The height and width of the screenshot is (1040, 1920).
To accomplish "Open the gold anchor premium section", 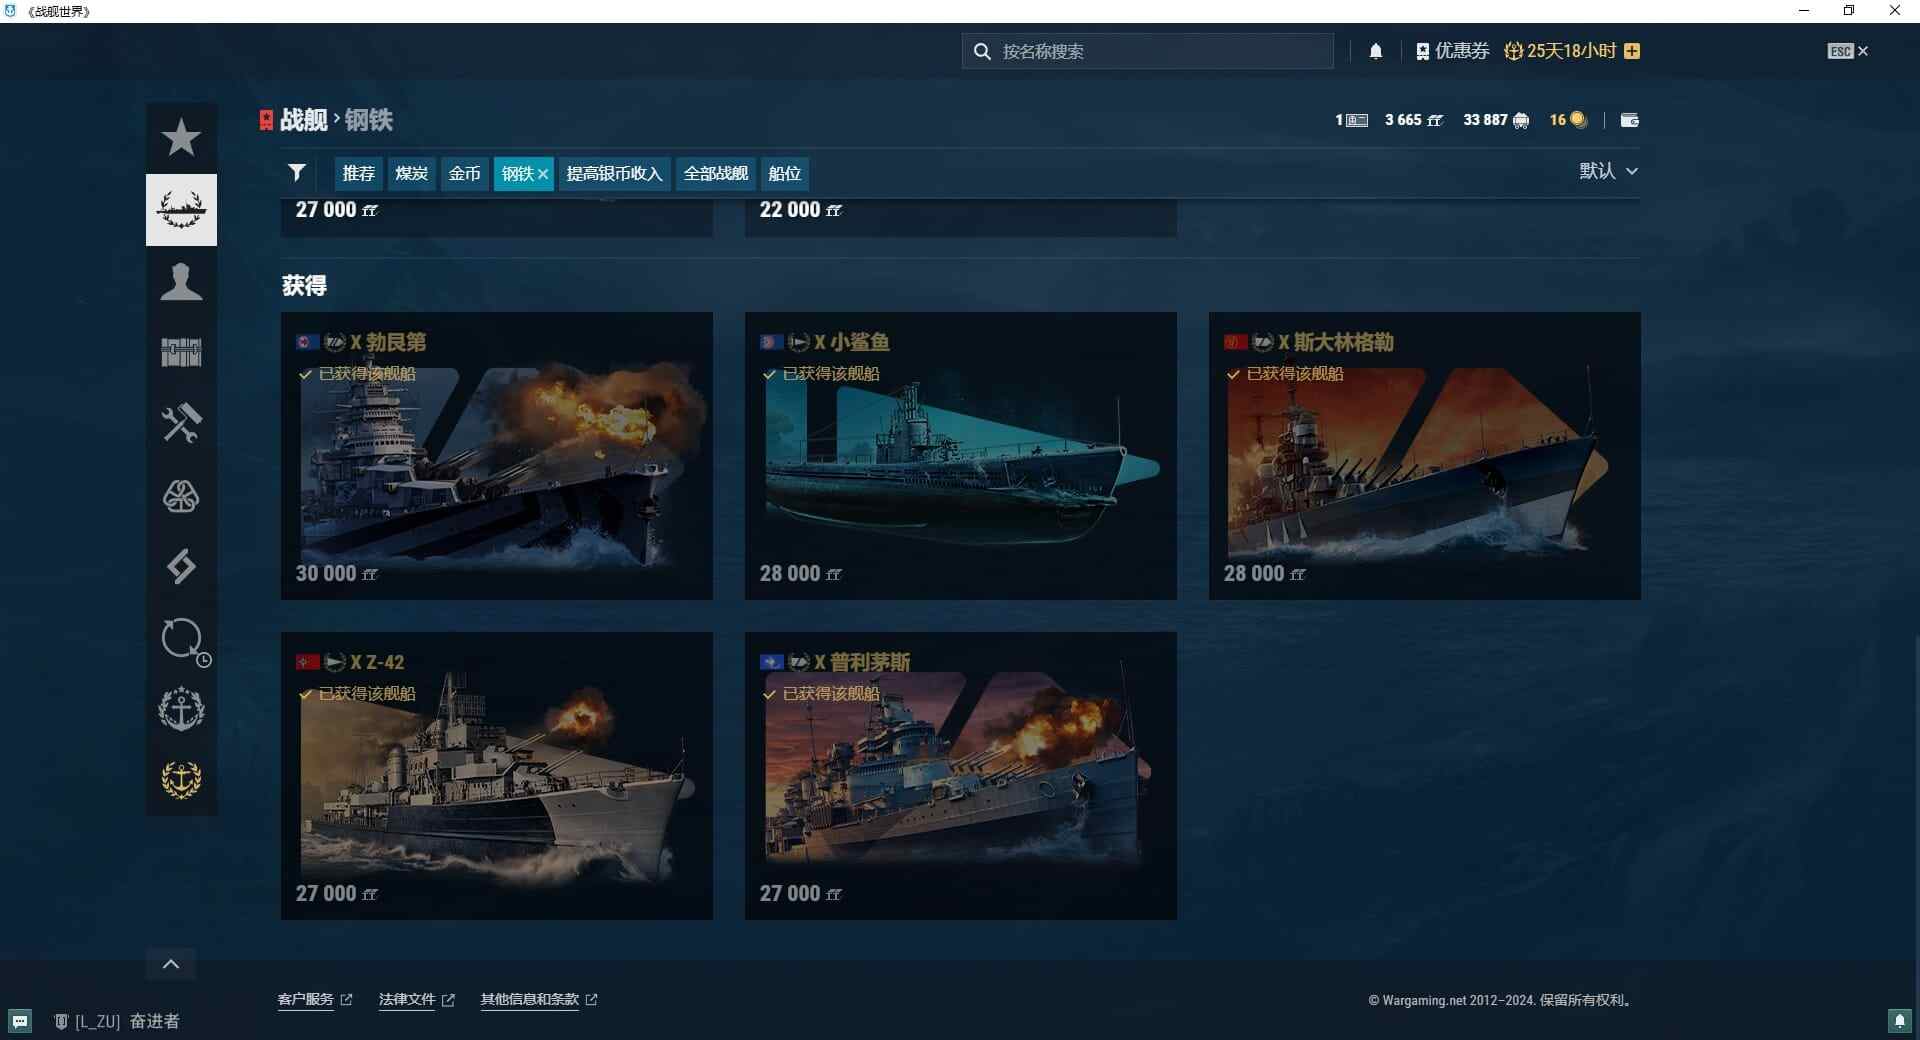I will (181, 781).
